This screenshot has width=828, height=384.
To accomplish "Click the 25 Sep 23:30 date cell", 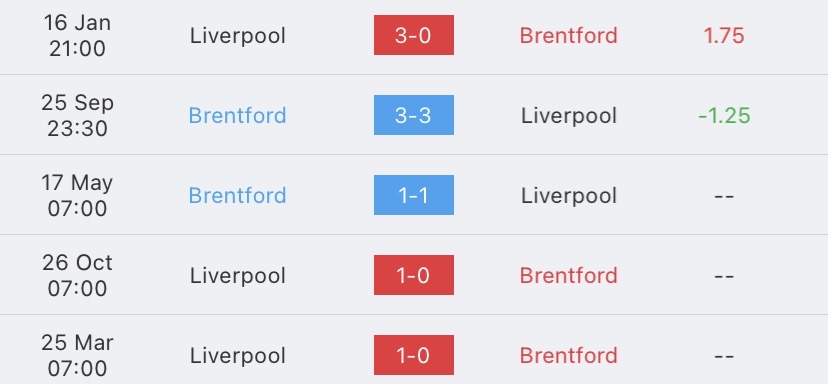I will (x=77, y=115).
